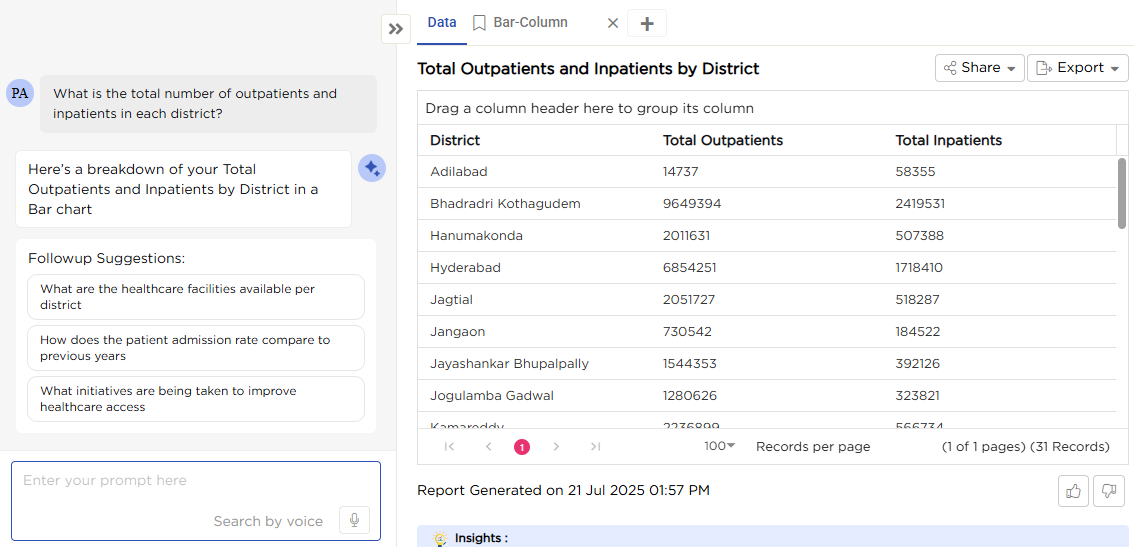This screenshot has height=547, width=1140.
Task: Click the PA user avatar
Action: 20,93
